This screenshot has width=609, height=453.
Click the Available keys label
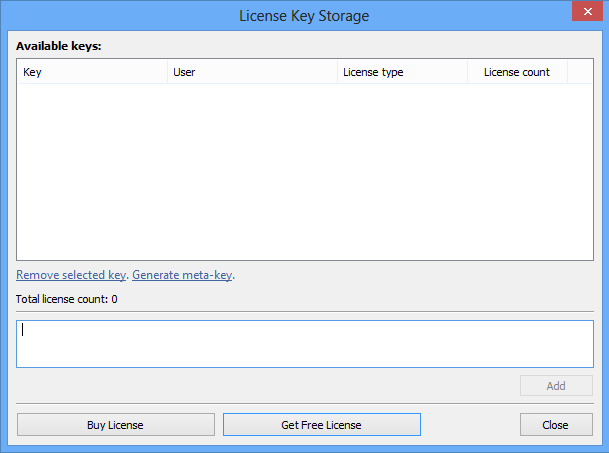[x=59, y=46]
